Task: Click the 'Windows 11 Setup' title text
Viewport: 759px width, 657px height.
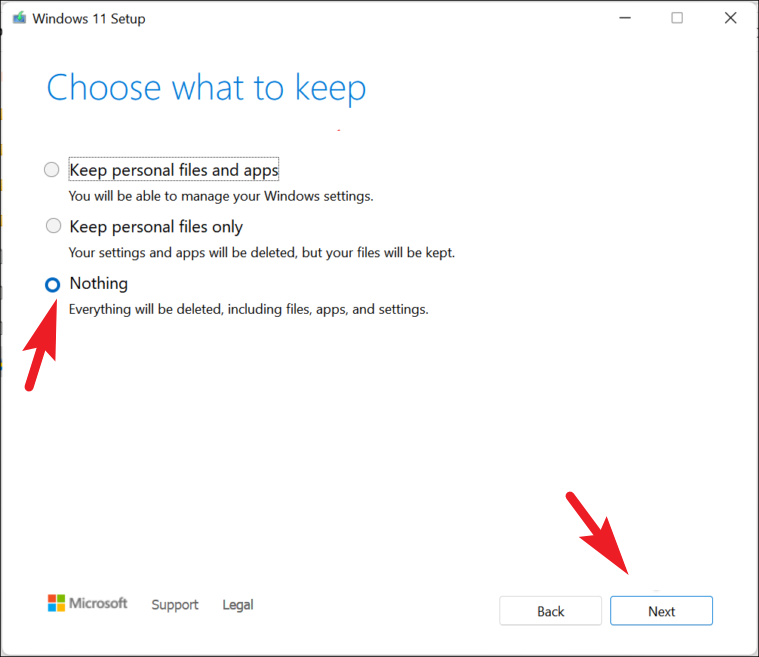Action: tap(89, 18)
